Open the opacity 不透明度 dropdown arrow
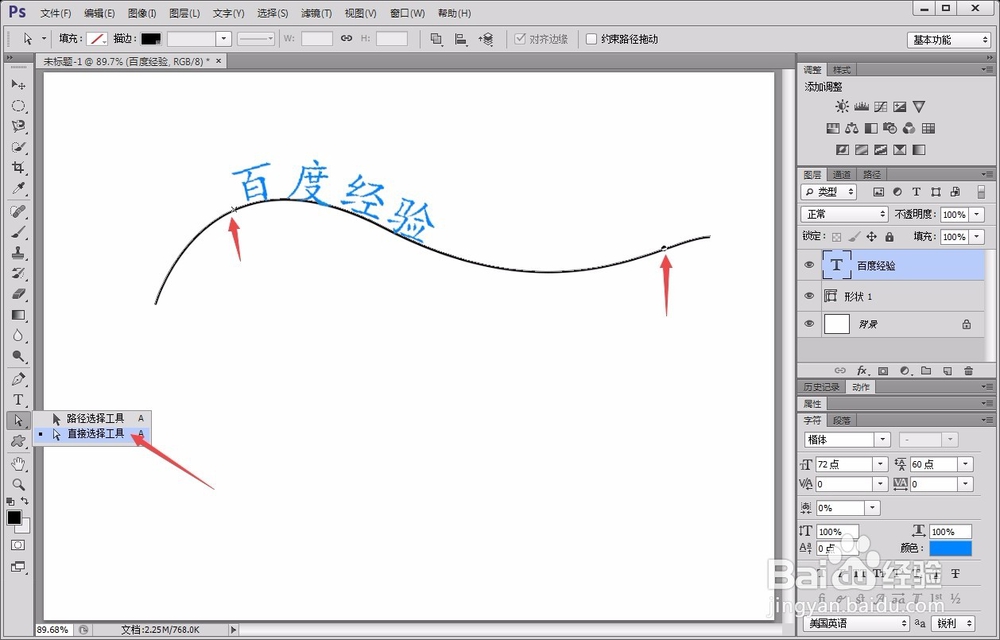The image size is (1000, 640). [x=978, y=215]
